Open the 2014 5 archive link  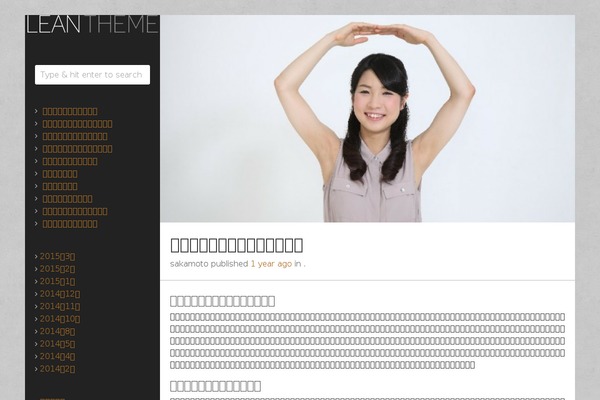click(57, 344)
